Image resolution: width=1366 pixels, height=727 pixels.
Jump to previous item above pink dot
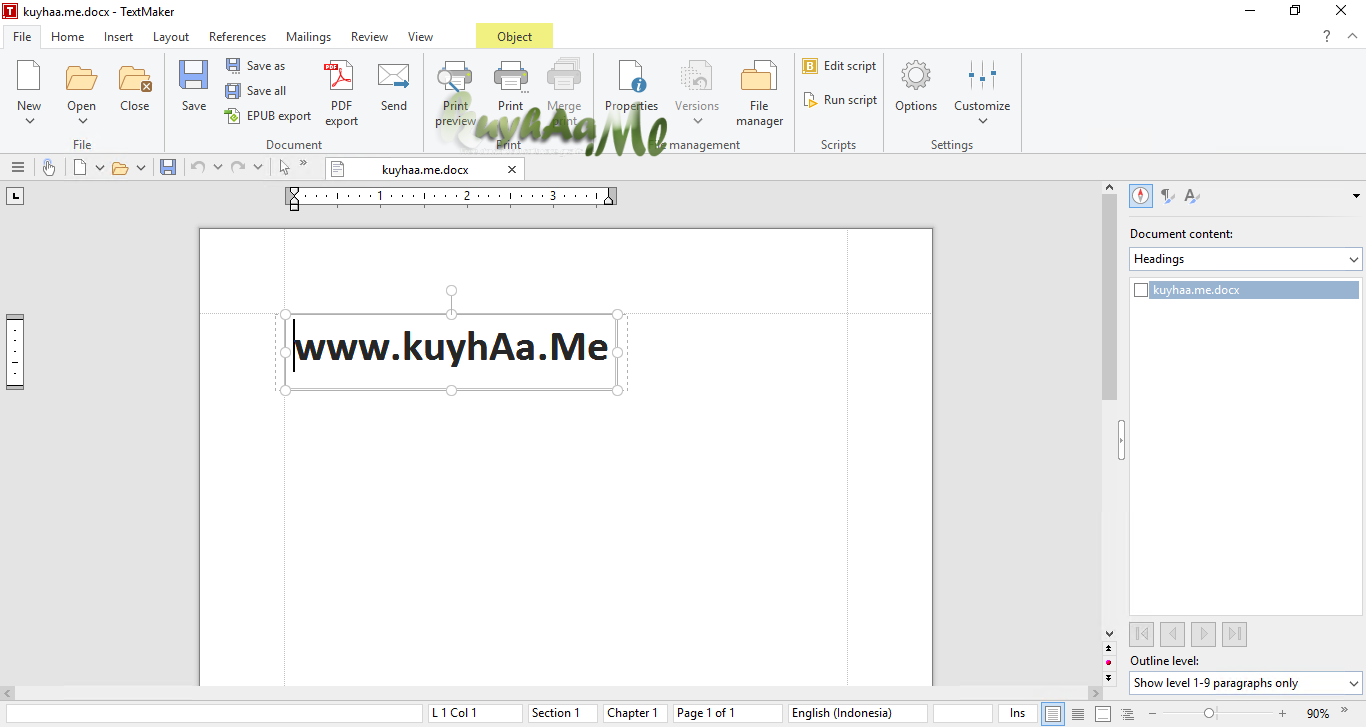tap(1108, 648)
